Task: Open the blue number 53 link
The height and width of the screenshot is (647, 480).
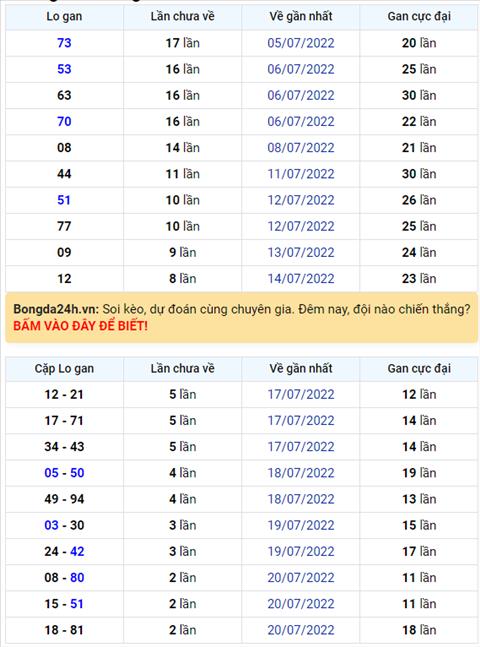Action: (64, 69)
